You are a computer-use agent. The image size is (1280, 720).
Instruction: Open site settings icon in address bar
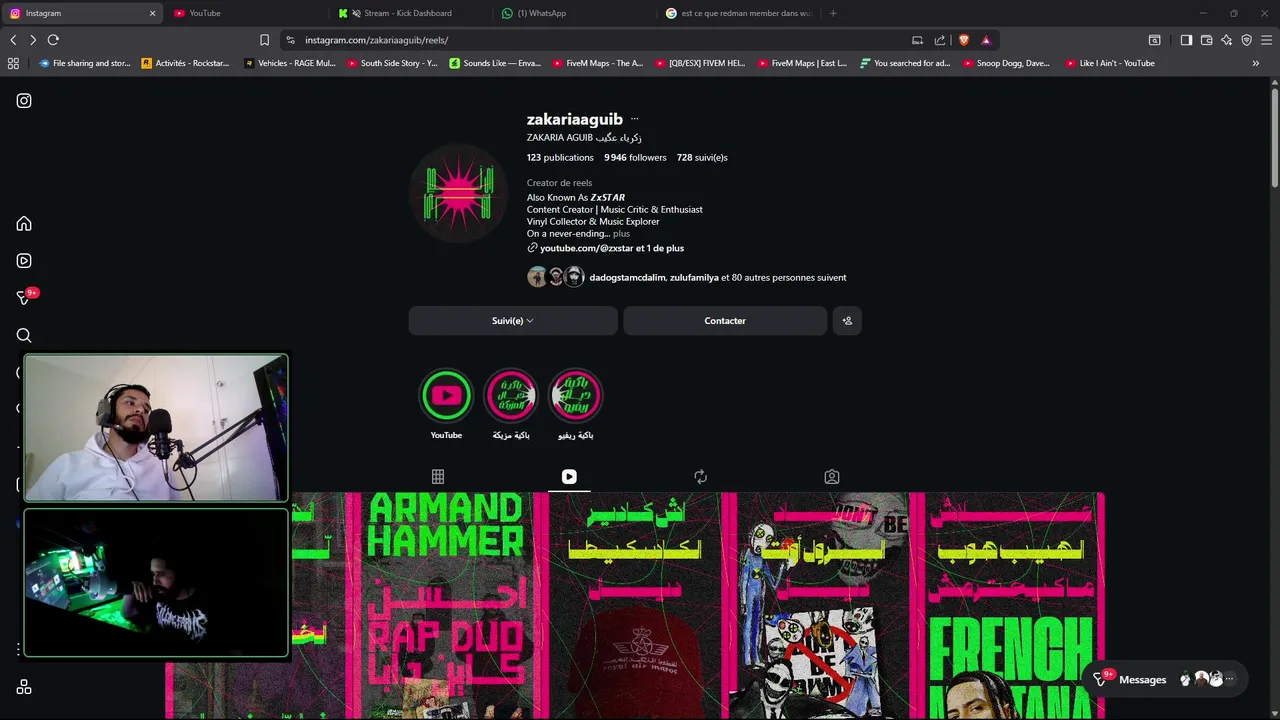click(290, 40)
